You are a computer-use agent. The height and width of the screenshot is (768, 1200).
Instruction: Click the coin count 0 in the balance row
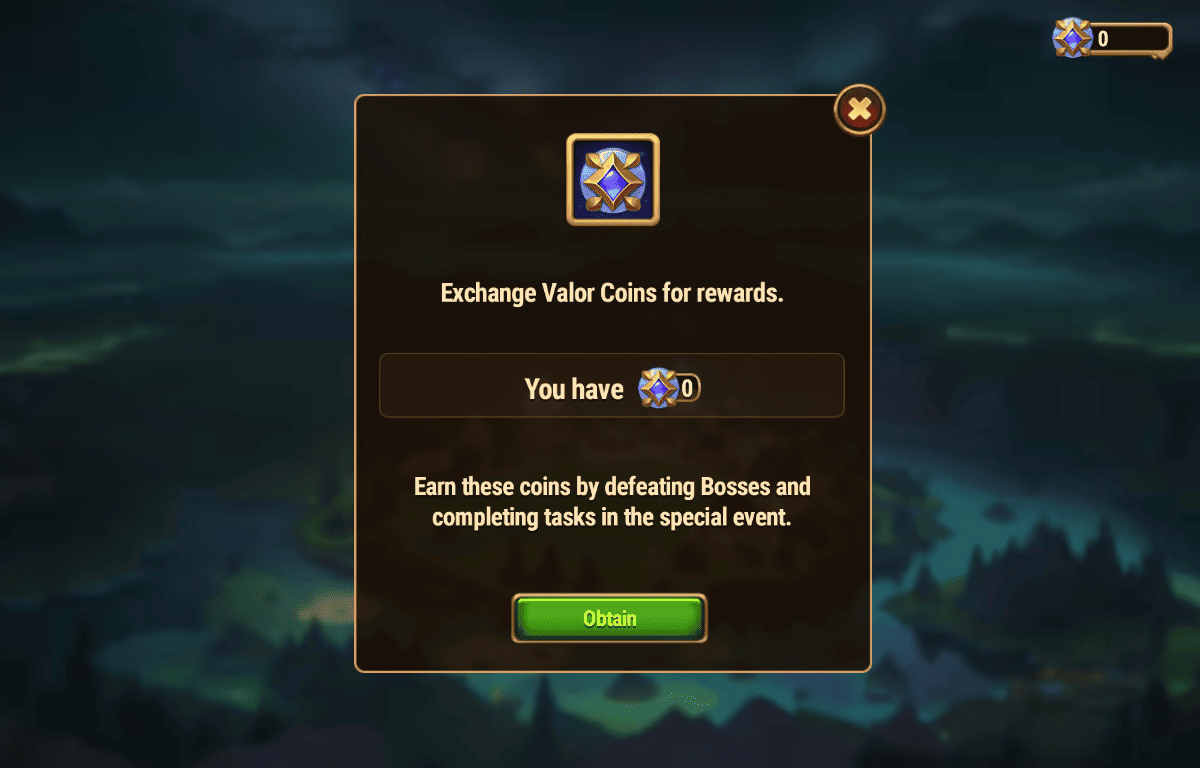click(687, 388)
